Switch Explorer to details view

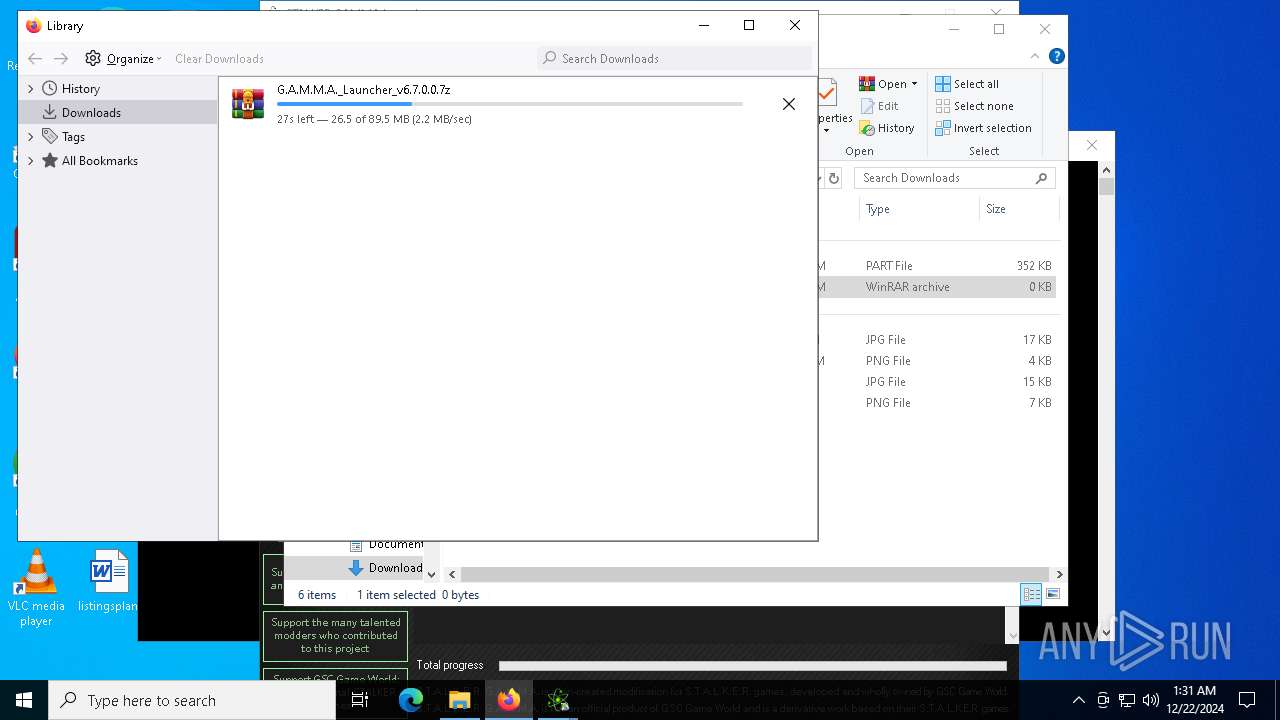click(x=1031, y=594)
